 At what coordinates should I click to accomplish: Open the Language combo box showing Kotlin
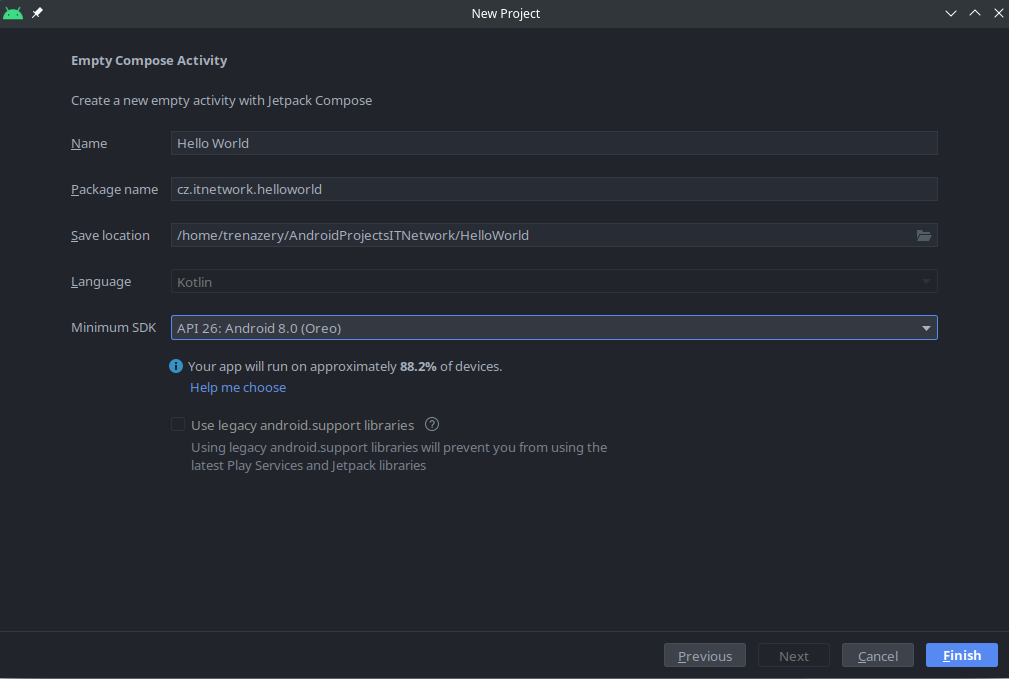[x=553, y=281]
